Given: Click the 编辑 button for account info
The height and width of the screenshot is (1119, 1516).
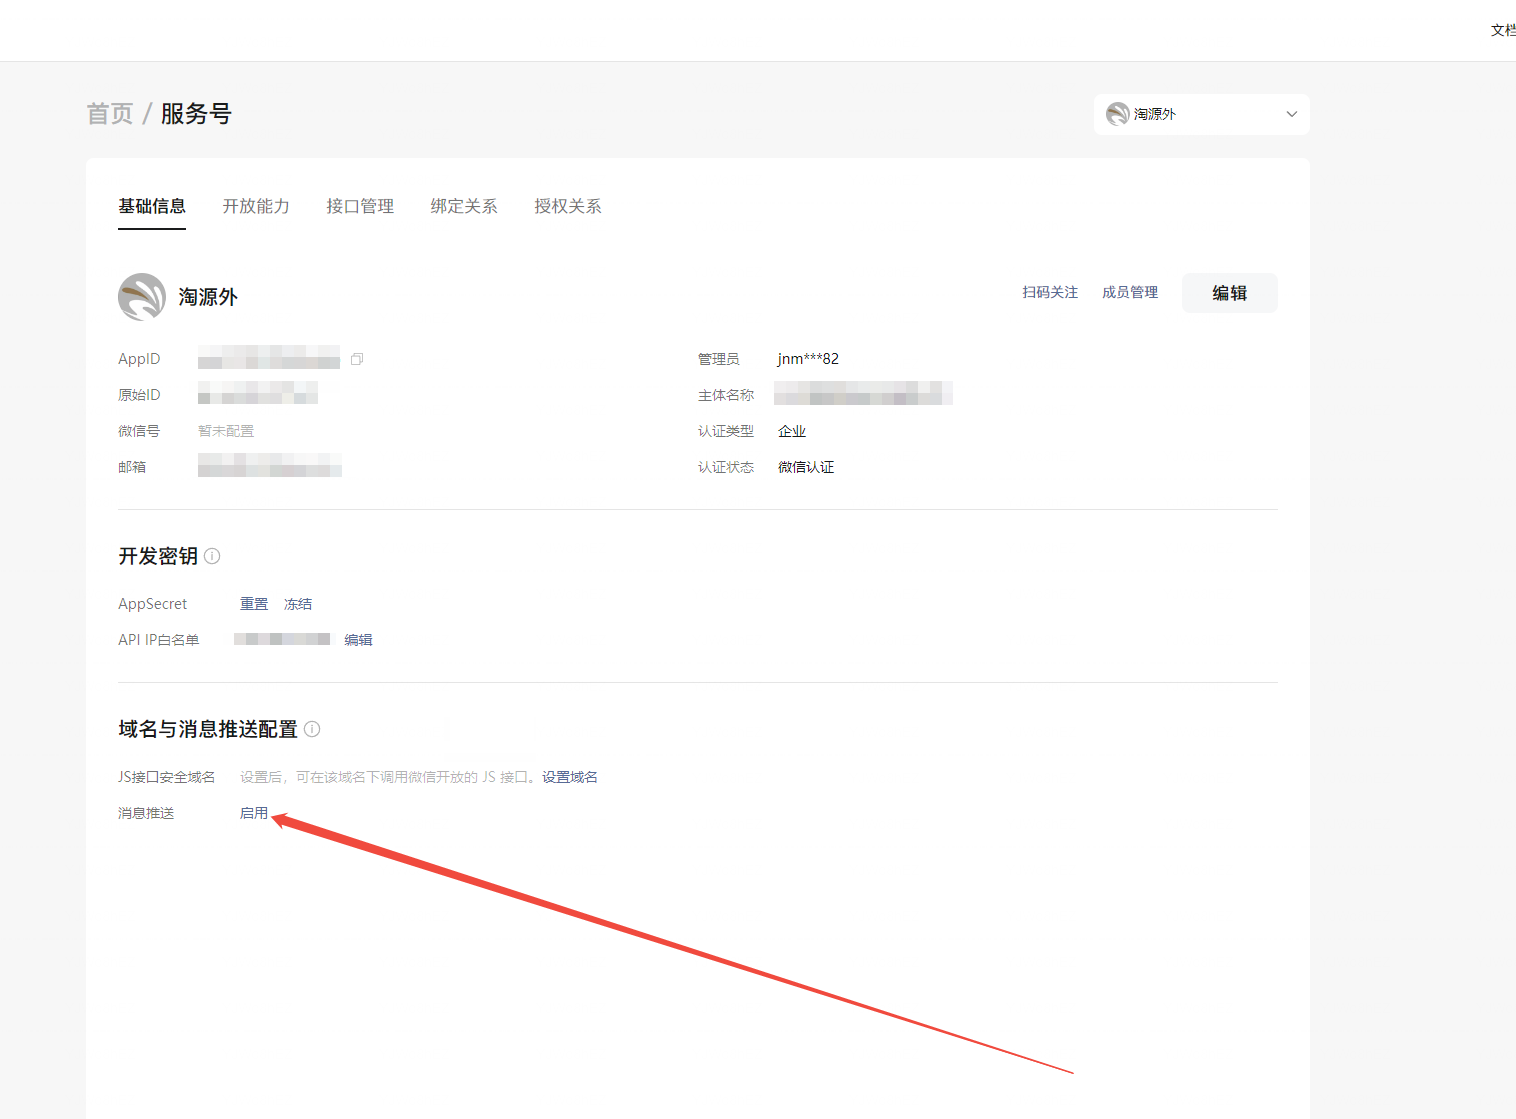Looking at the screenshot, I should pos(1229,293).
